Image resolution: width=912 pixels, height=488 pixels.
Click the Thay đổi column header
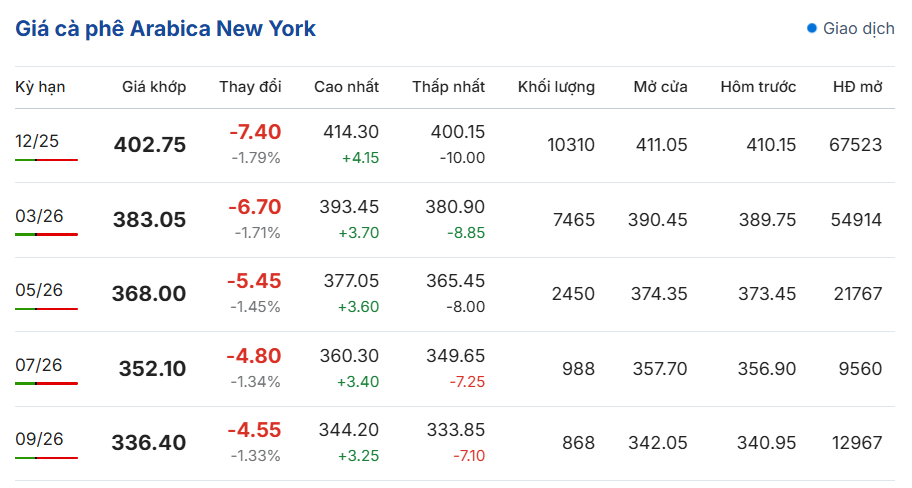(250, 87)
